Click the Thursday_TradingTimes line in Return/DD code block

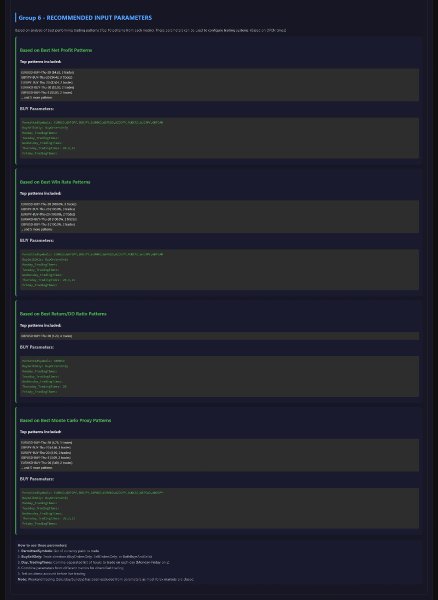pos(44,386)
